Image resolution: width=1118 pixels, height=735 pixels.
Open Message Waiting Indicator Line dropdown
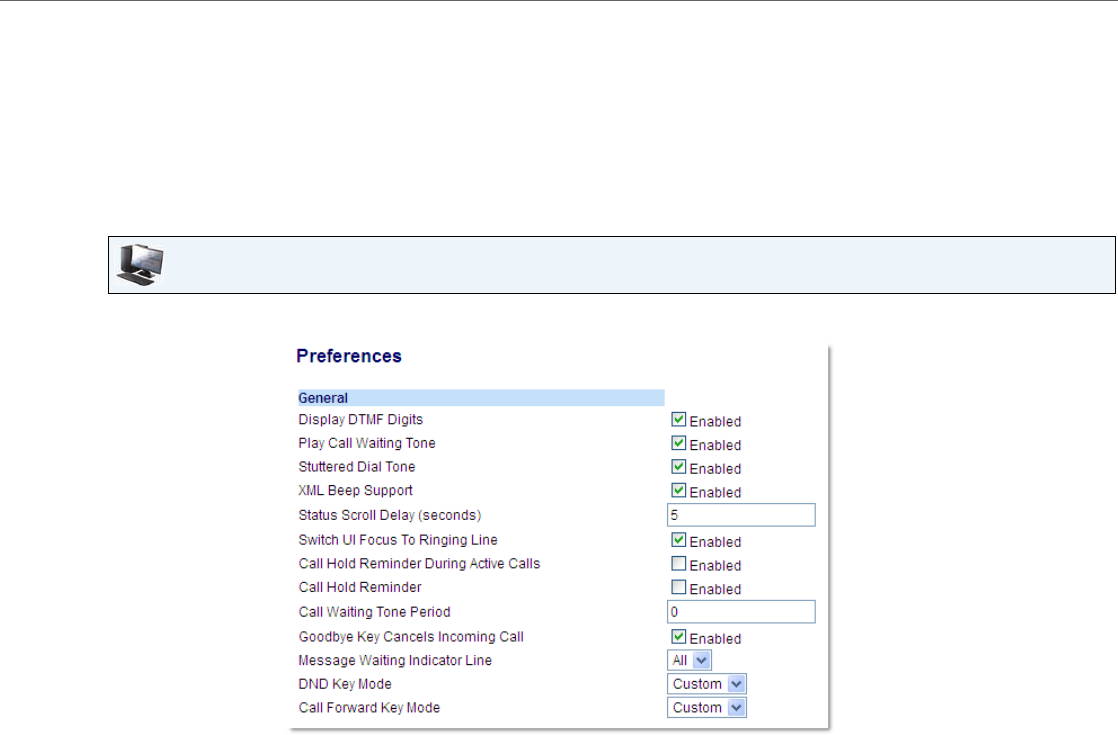coord(689,660)
